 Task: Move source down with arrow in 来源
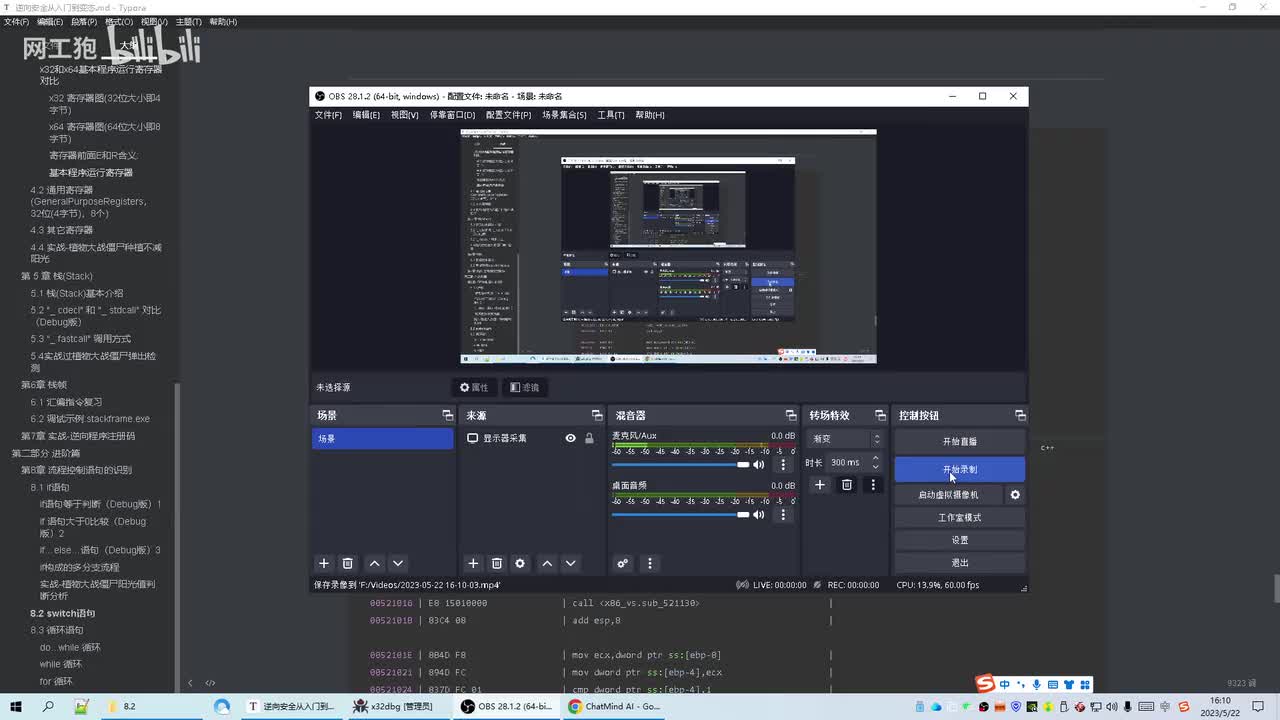[570, 564]
